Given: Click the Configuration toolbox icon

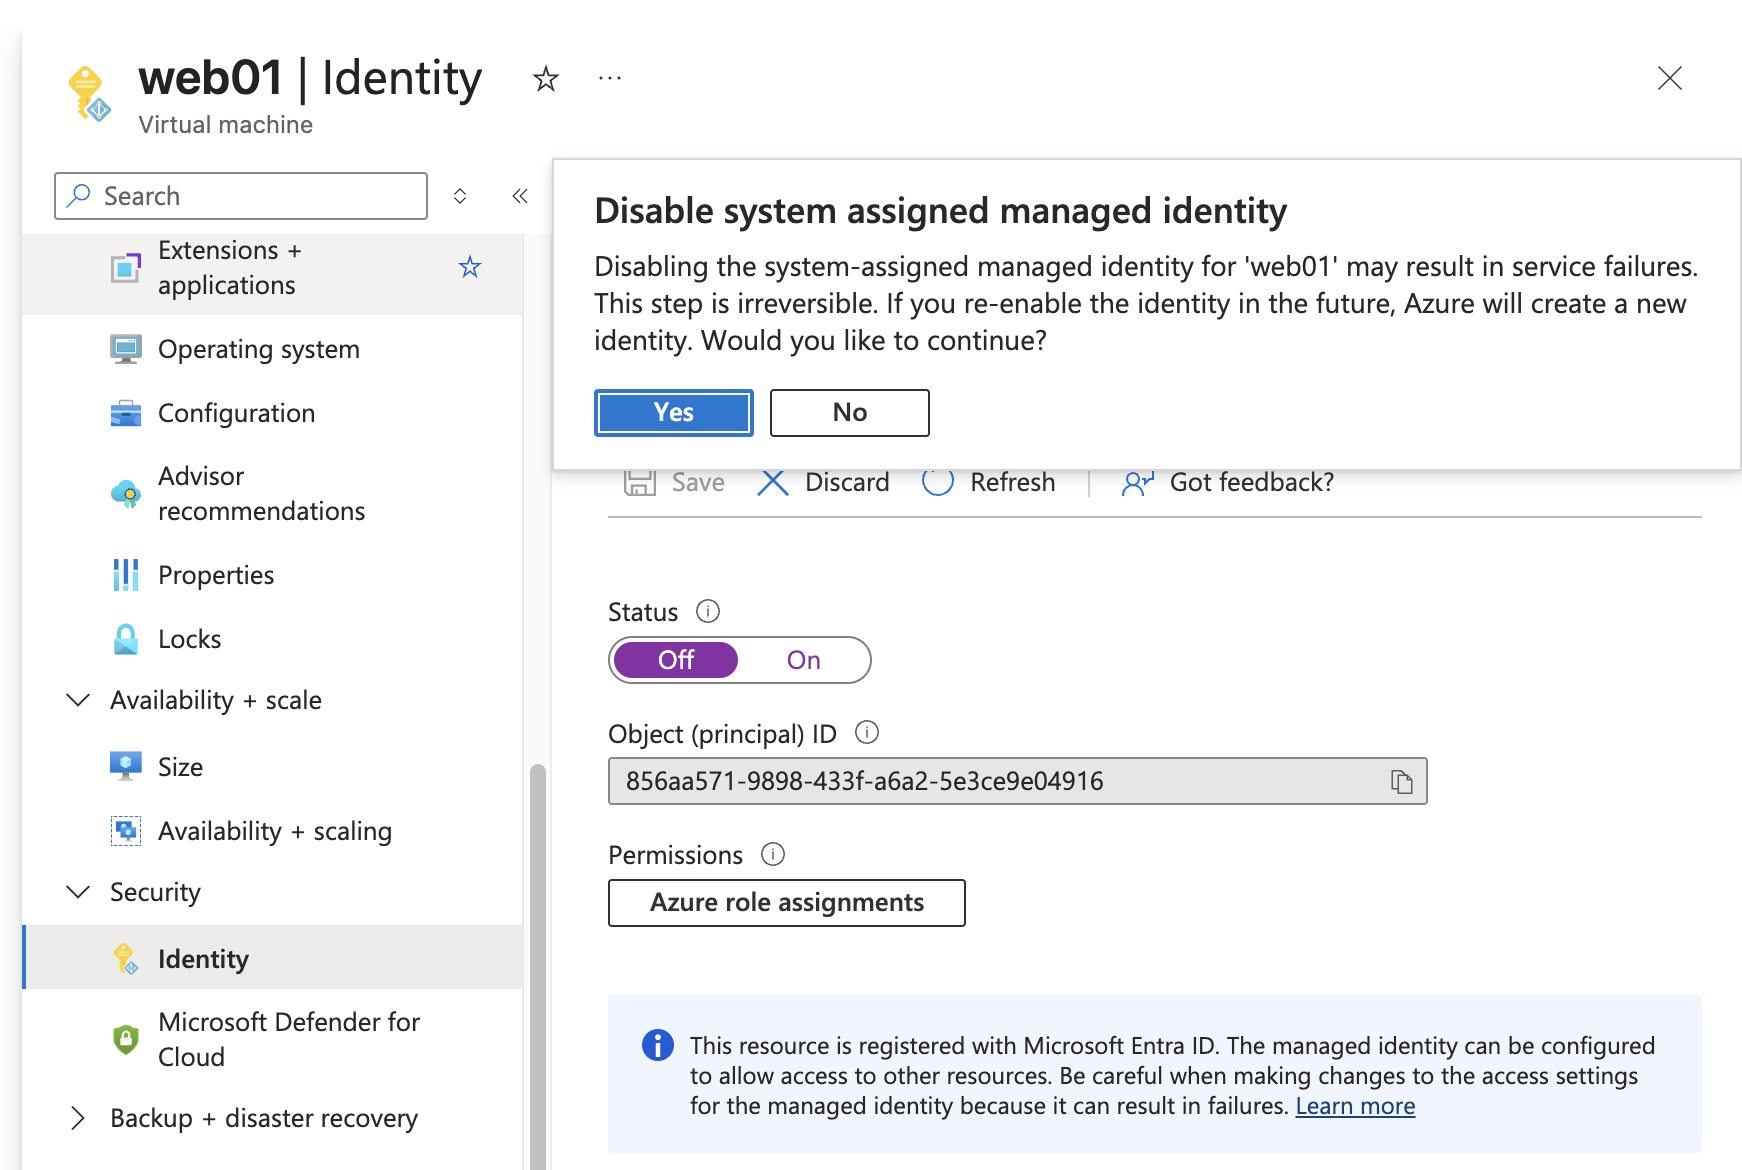Looking at the screenshot, I should 126,413.
